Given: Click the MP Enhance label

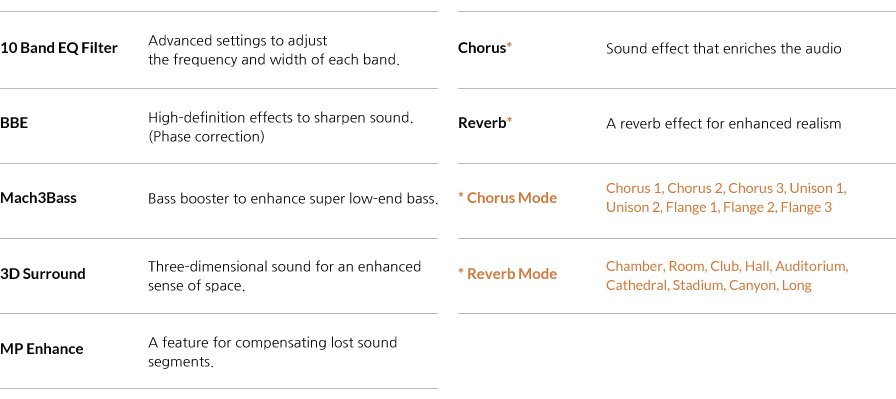Looking at the screenshot, I should coord(42,349).
